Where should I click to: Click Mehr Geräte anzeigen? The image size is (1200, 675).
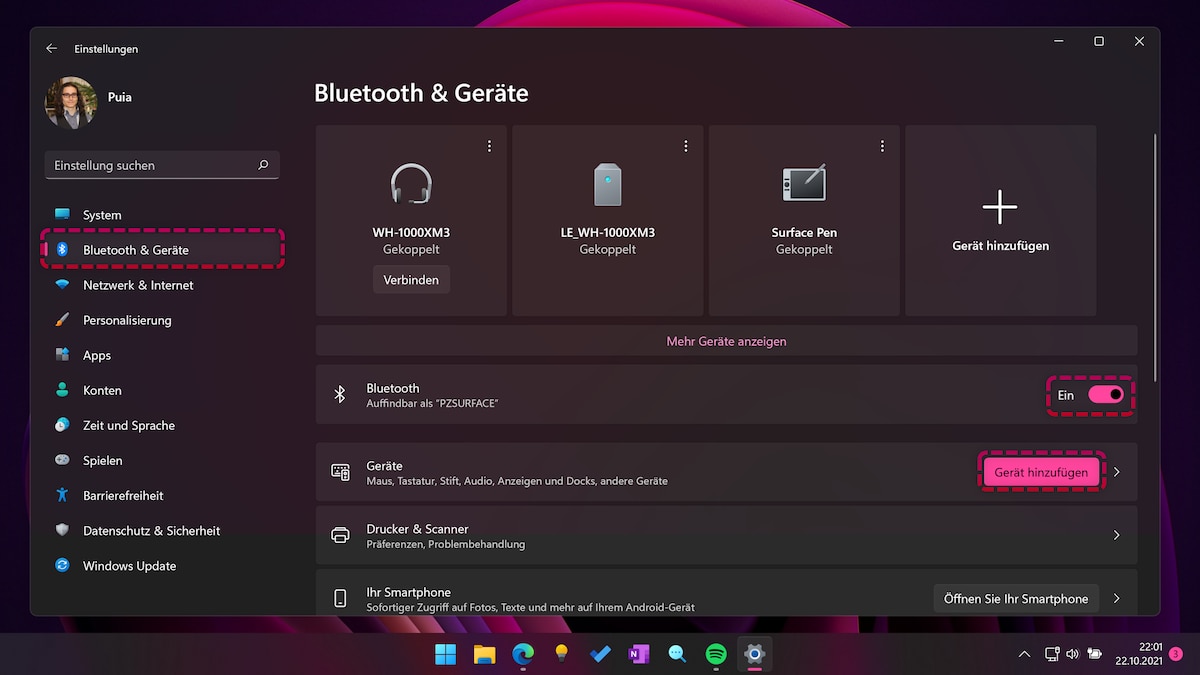[726, 341]
